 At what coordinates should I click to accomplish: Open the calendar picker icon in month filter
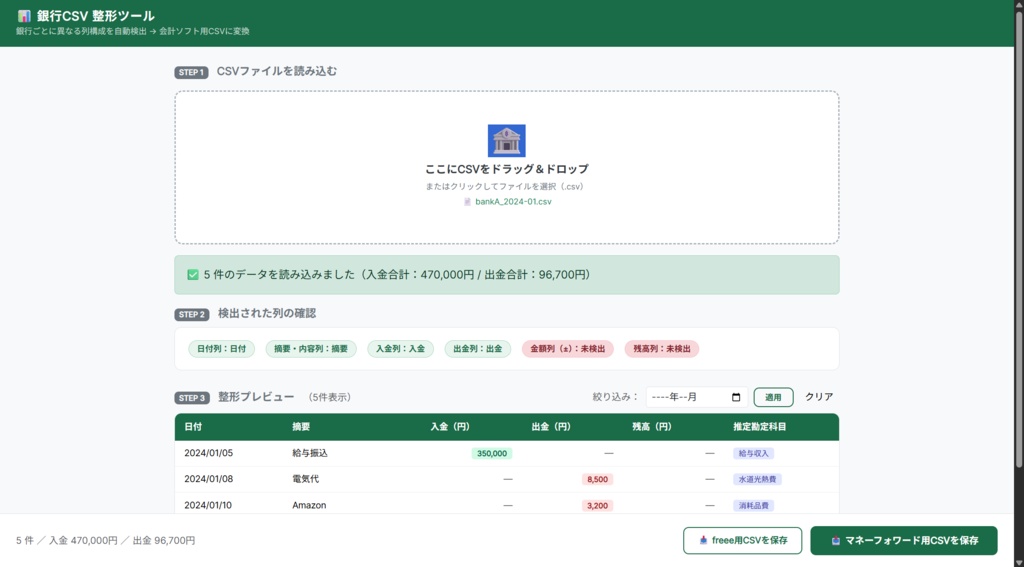coord(736,397)
